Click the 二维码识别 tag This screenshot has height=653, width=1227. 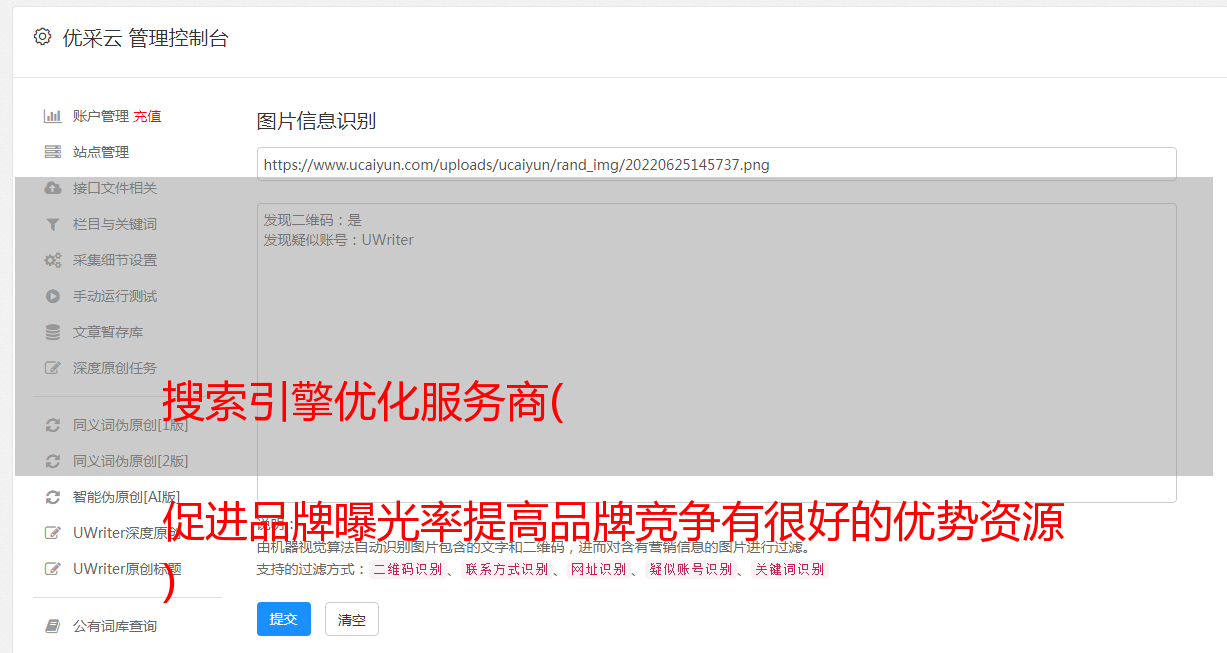point(407,569)
